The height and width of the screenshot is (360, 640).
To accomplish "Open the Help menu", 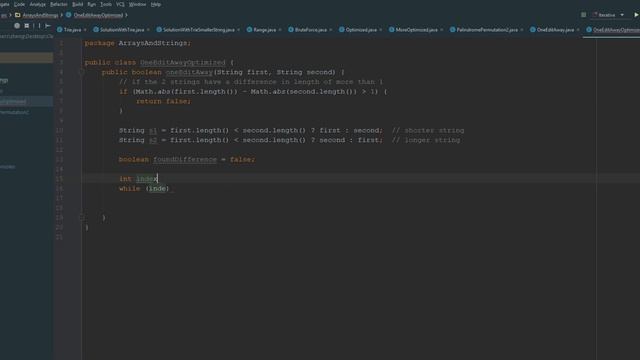I will pyautogui.click(x=156, y=4).
